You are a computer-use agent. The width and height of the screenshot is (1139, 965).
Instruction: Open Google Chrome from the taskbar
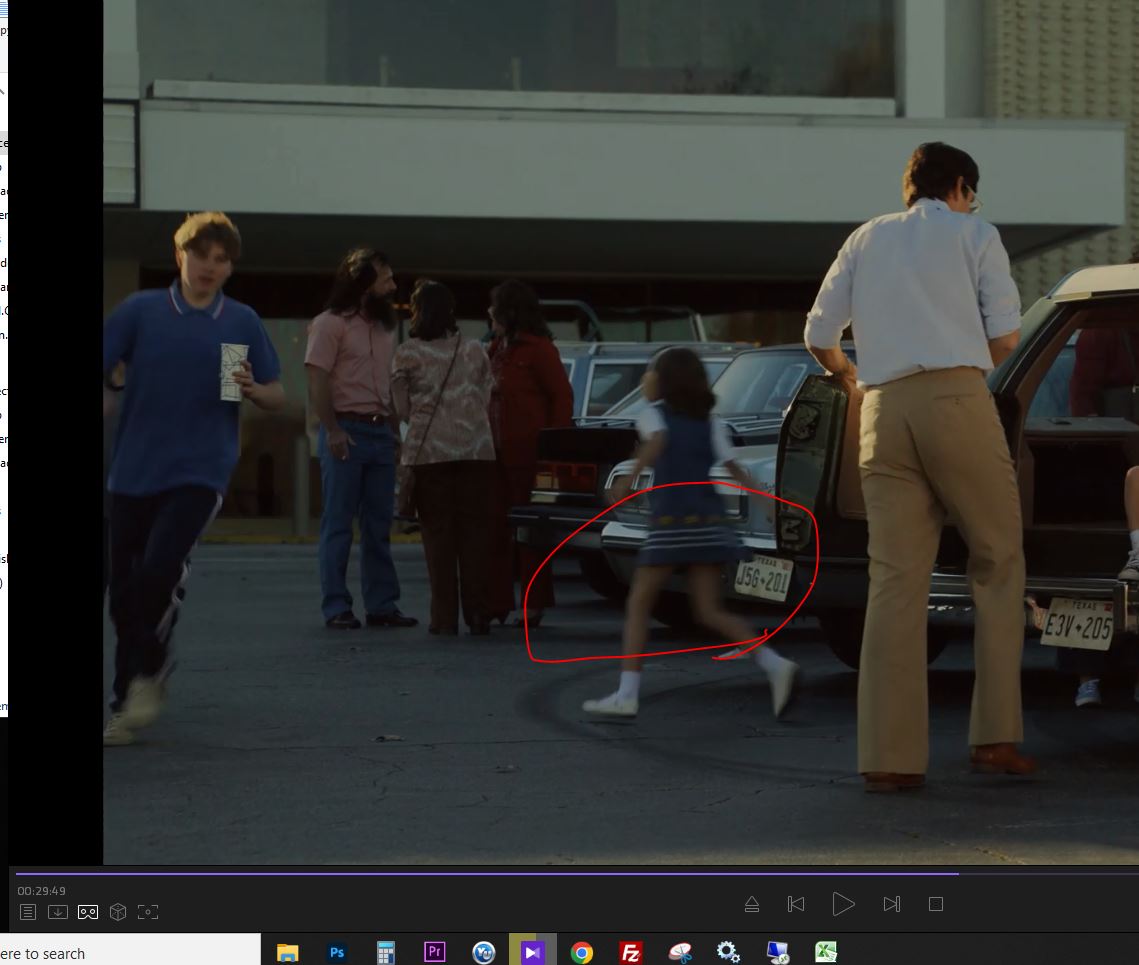(582, 952)
